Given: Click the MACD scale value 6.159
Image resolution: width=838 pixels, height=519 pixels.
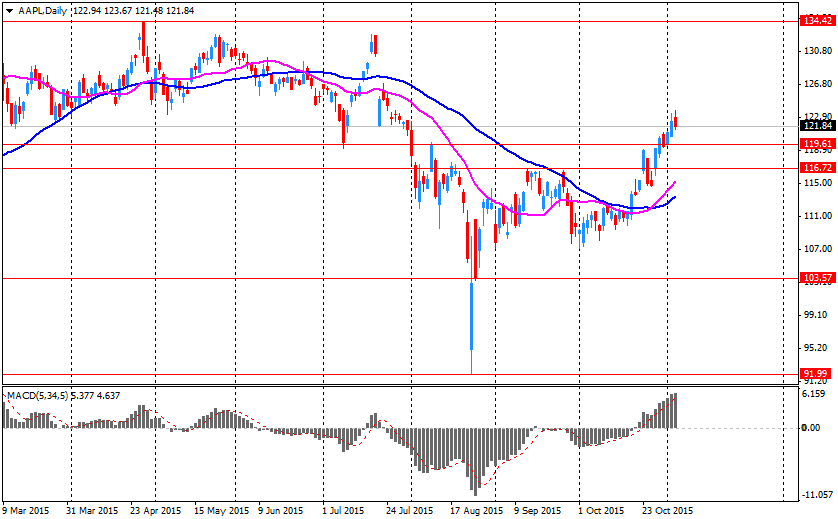Looking at the screenshot, I should click(814, 394).
